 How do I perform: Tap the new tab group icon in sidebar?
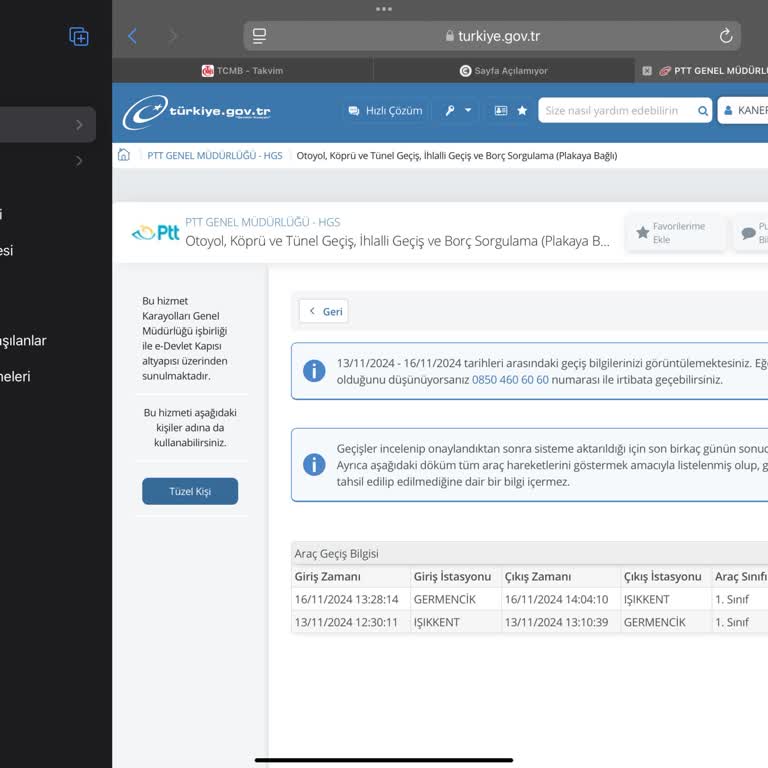(79, 37)
